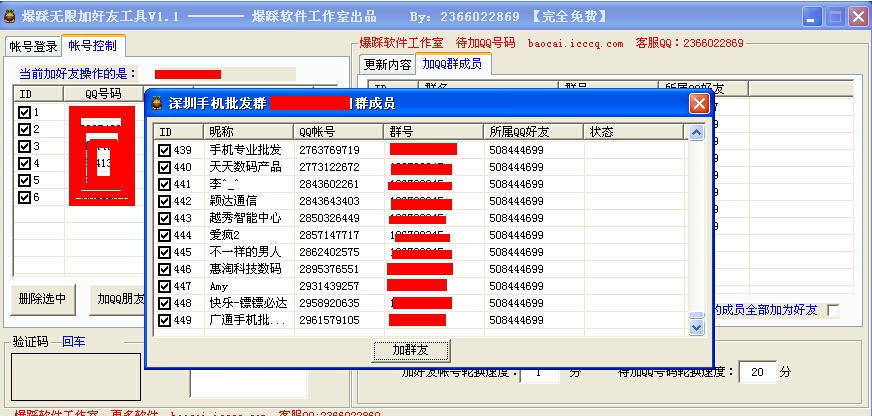Click QQ number 2857147717

click(x=329, y=235)
